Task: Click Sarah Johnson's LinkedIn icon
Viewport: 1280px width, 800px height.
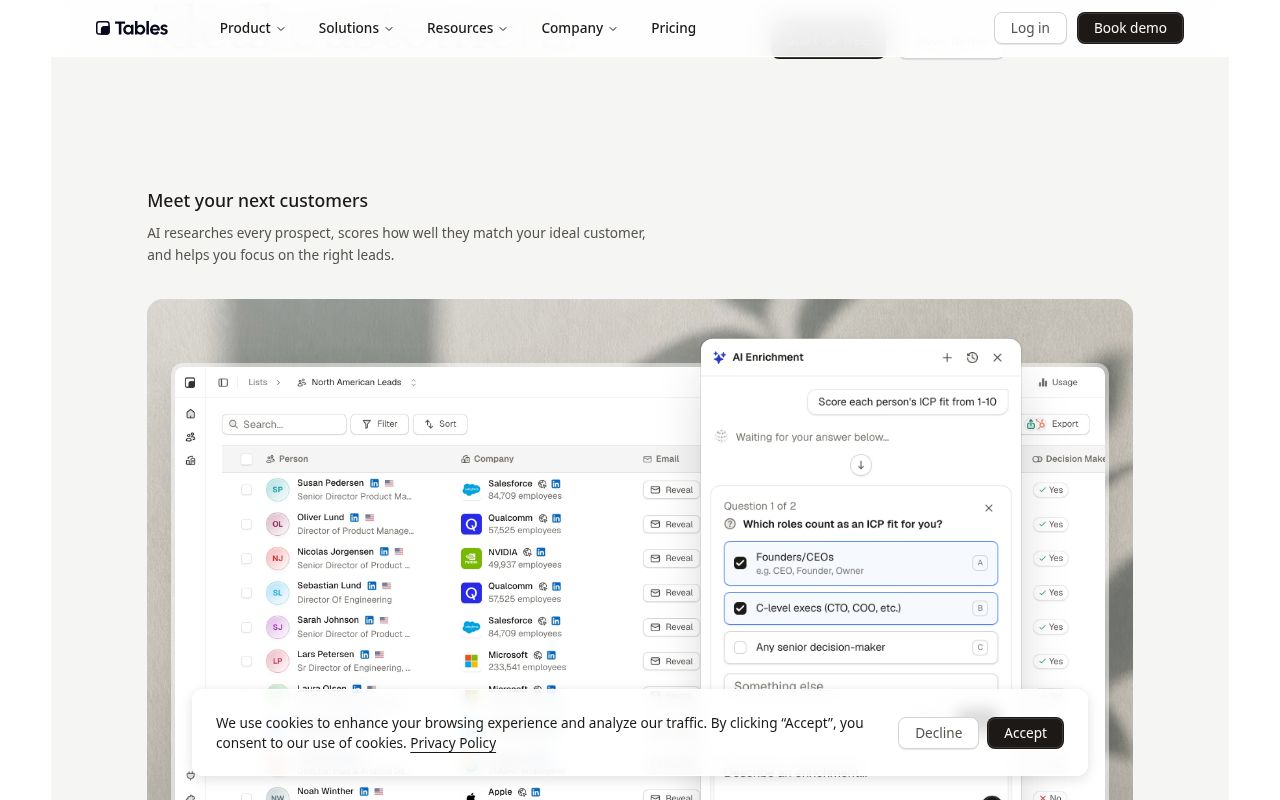Action: click(369, 620)
